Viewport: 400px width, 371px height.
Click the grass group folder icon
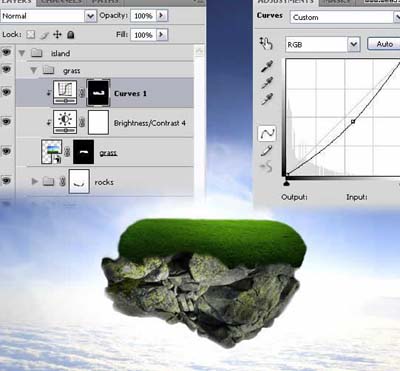coord(49,70)
